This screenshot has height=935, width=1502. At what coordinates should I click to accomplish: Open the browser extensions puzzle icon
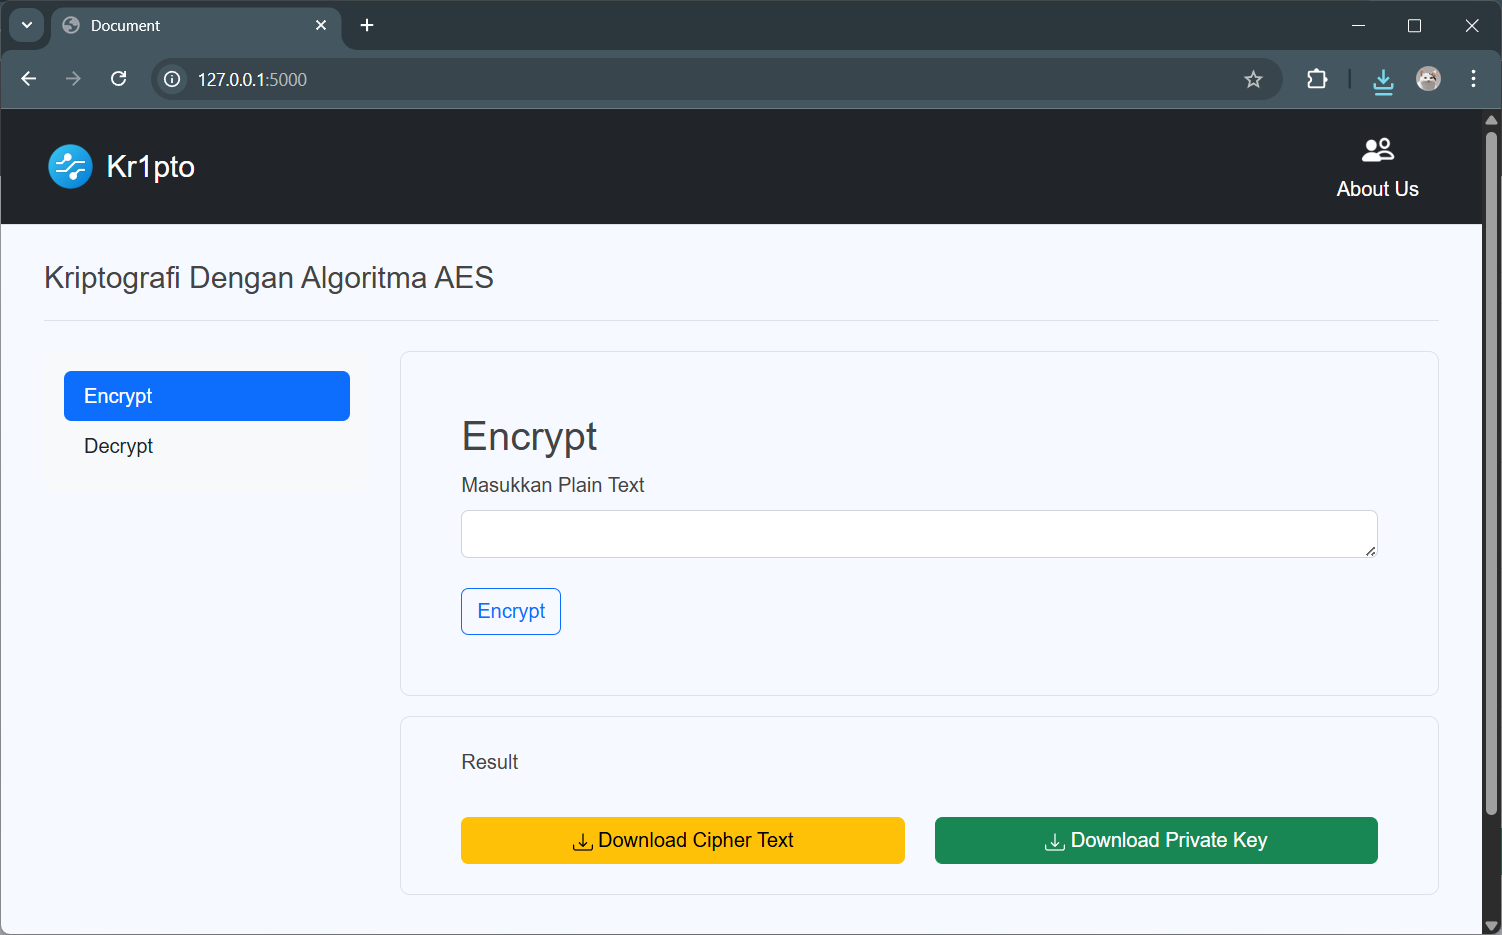(1317, 79)
